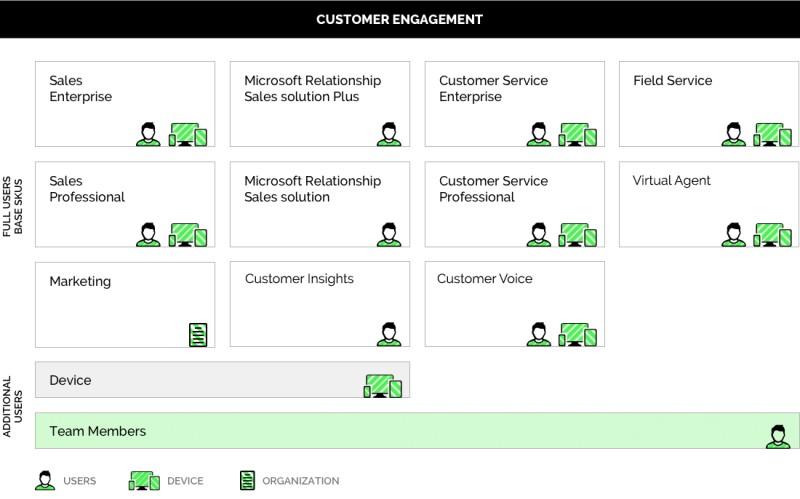Click the user icon in Team Members bar
Screen dimensions: 800x499
(778, 437)
